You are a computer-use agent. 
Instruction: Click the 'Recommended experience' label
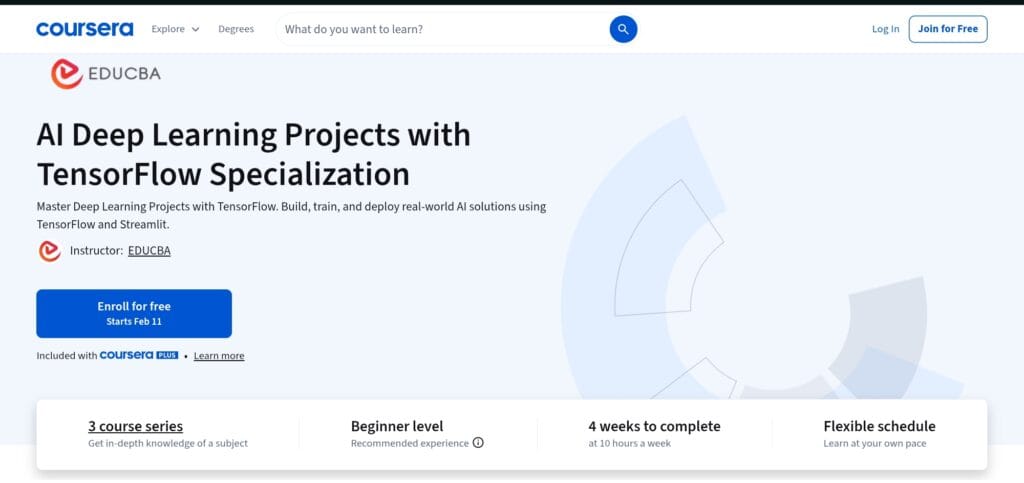409,443
